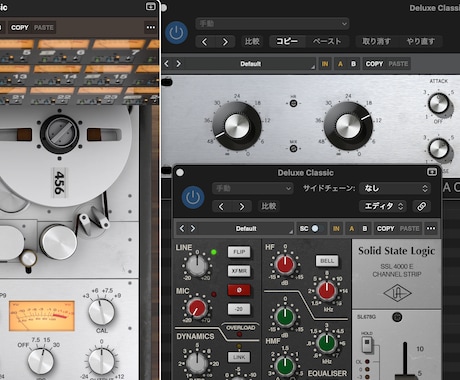Click 取り消す undo button
This screenshot has height=380, width=460.
376,41
